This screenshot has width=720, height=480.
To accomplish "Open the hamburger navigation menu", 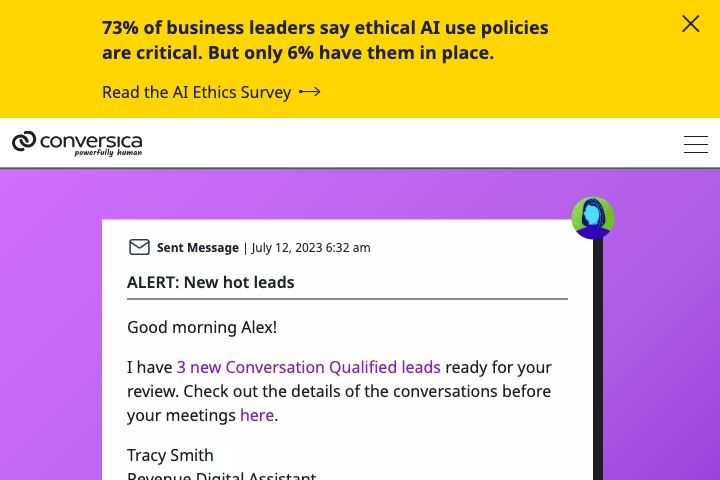I will (x=696, y=144).
